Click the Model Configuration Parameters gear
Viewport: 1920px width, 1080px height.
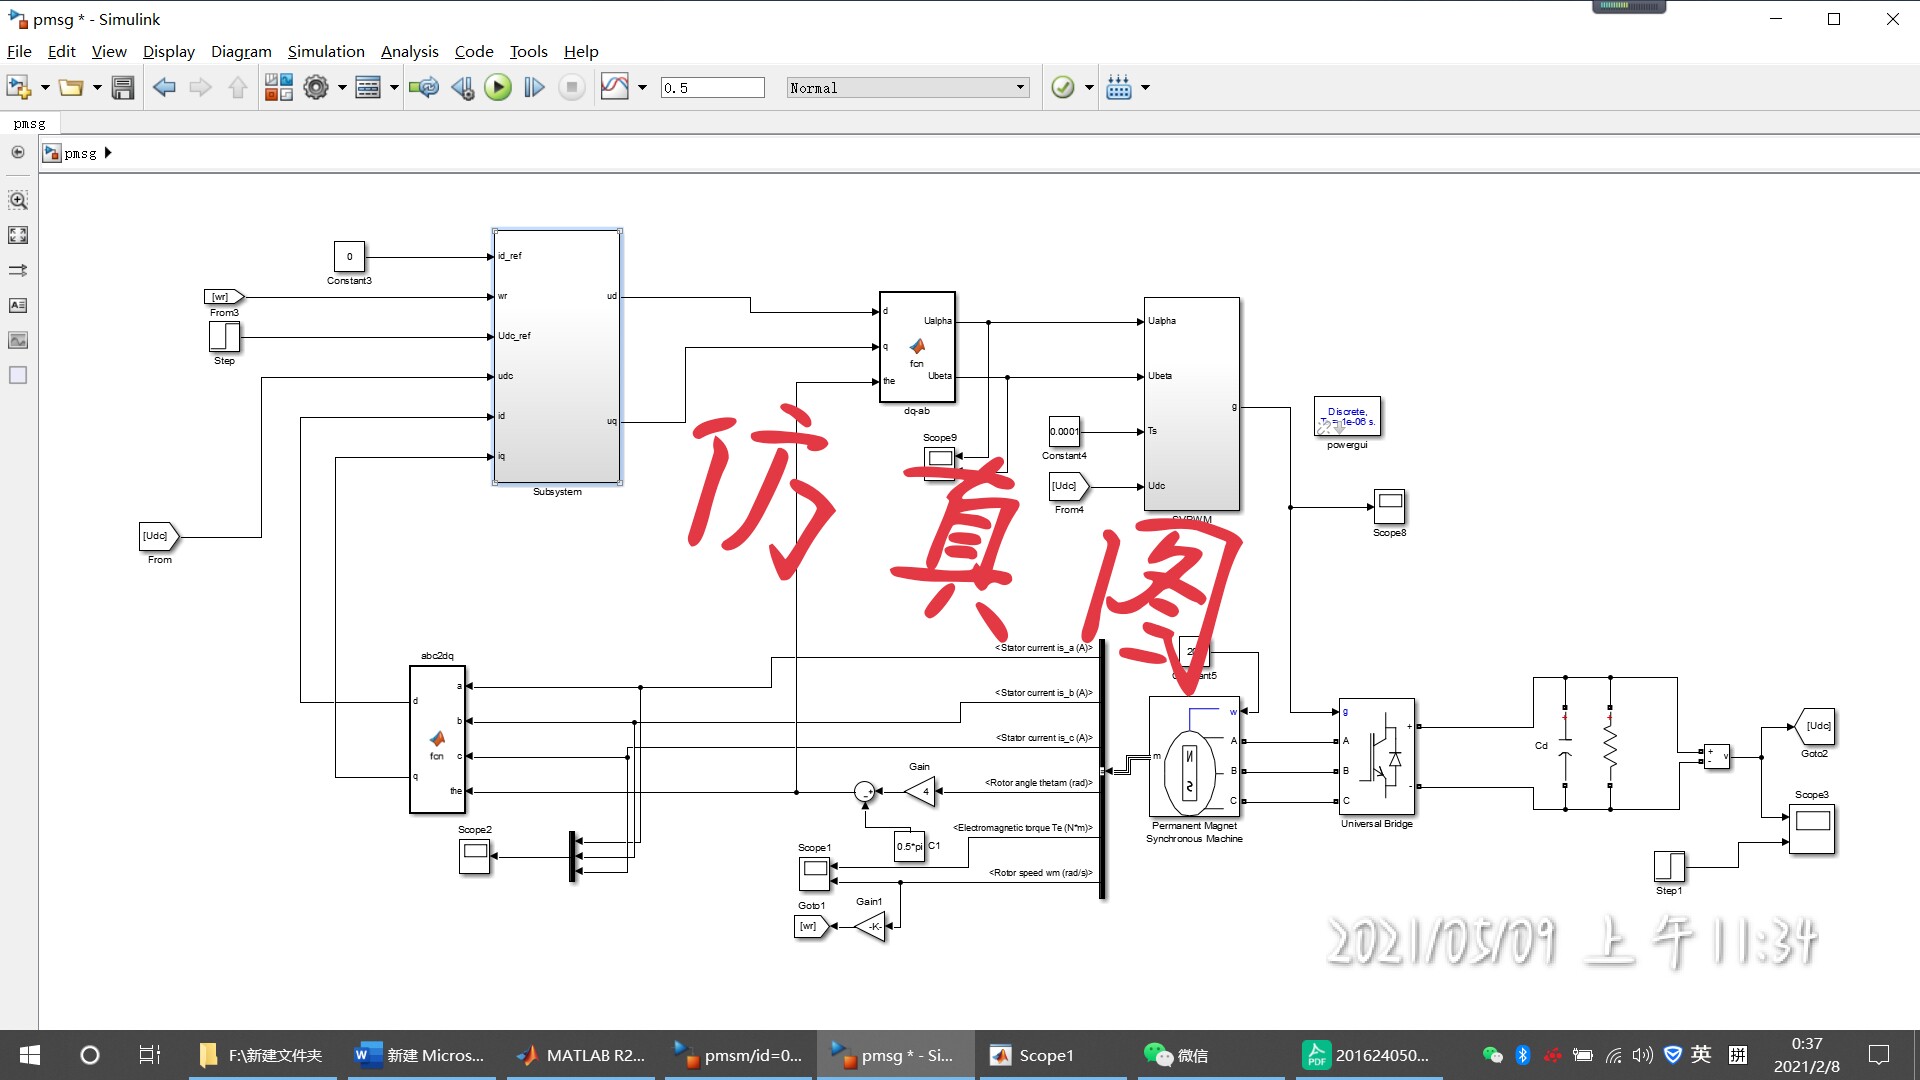(316, 88)
